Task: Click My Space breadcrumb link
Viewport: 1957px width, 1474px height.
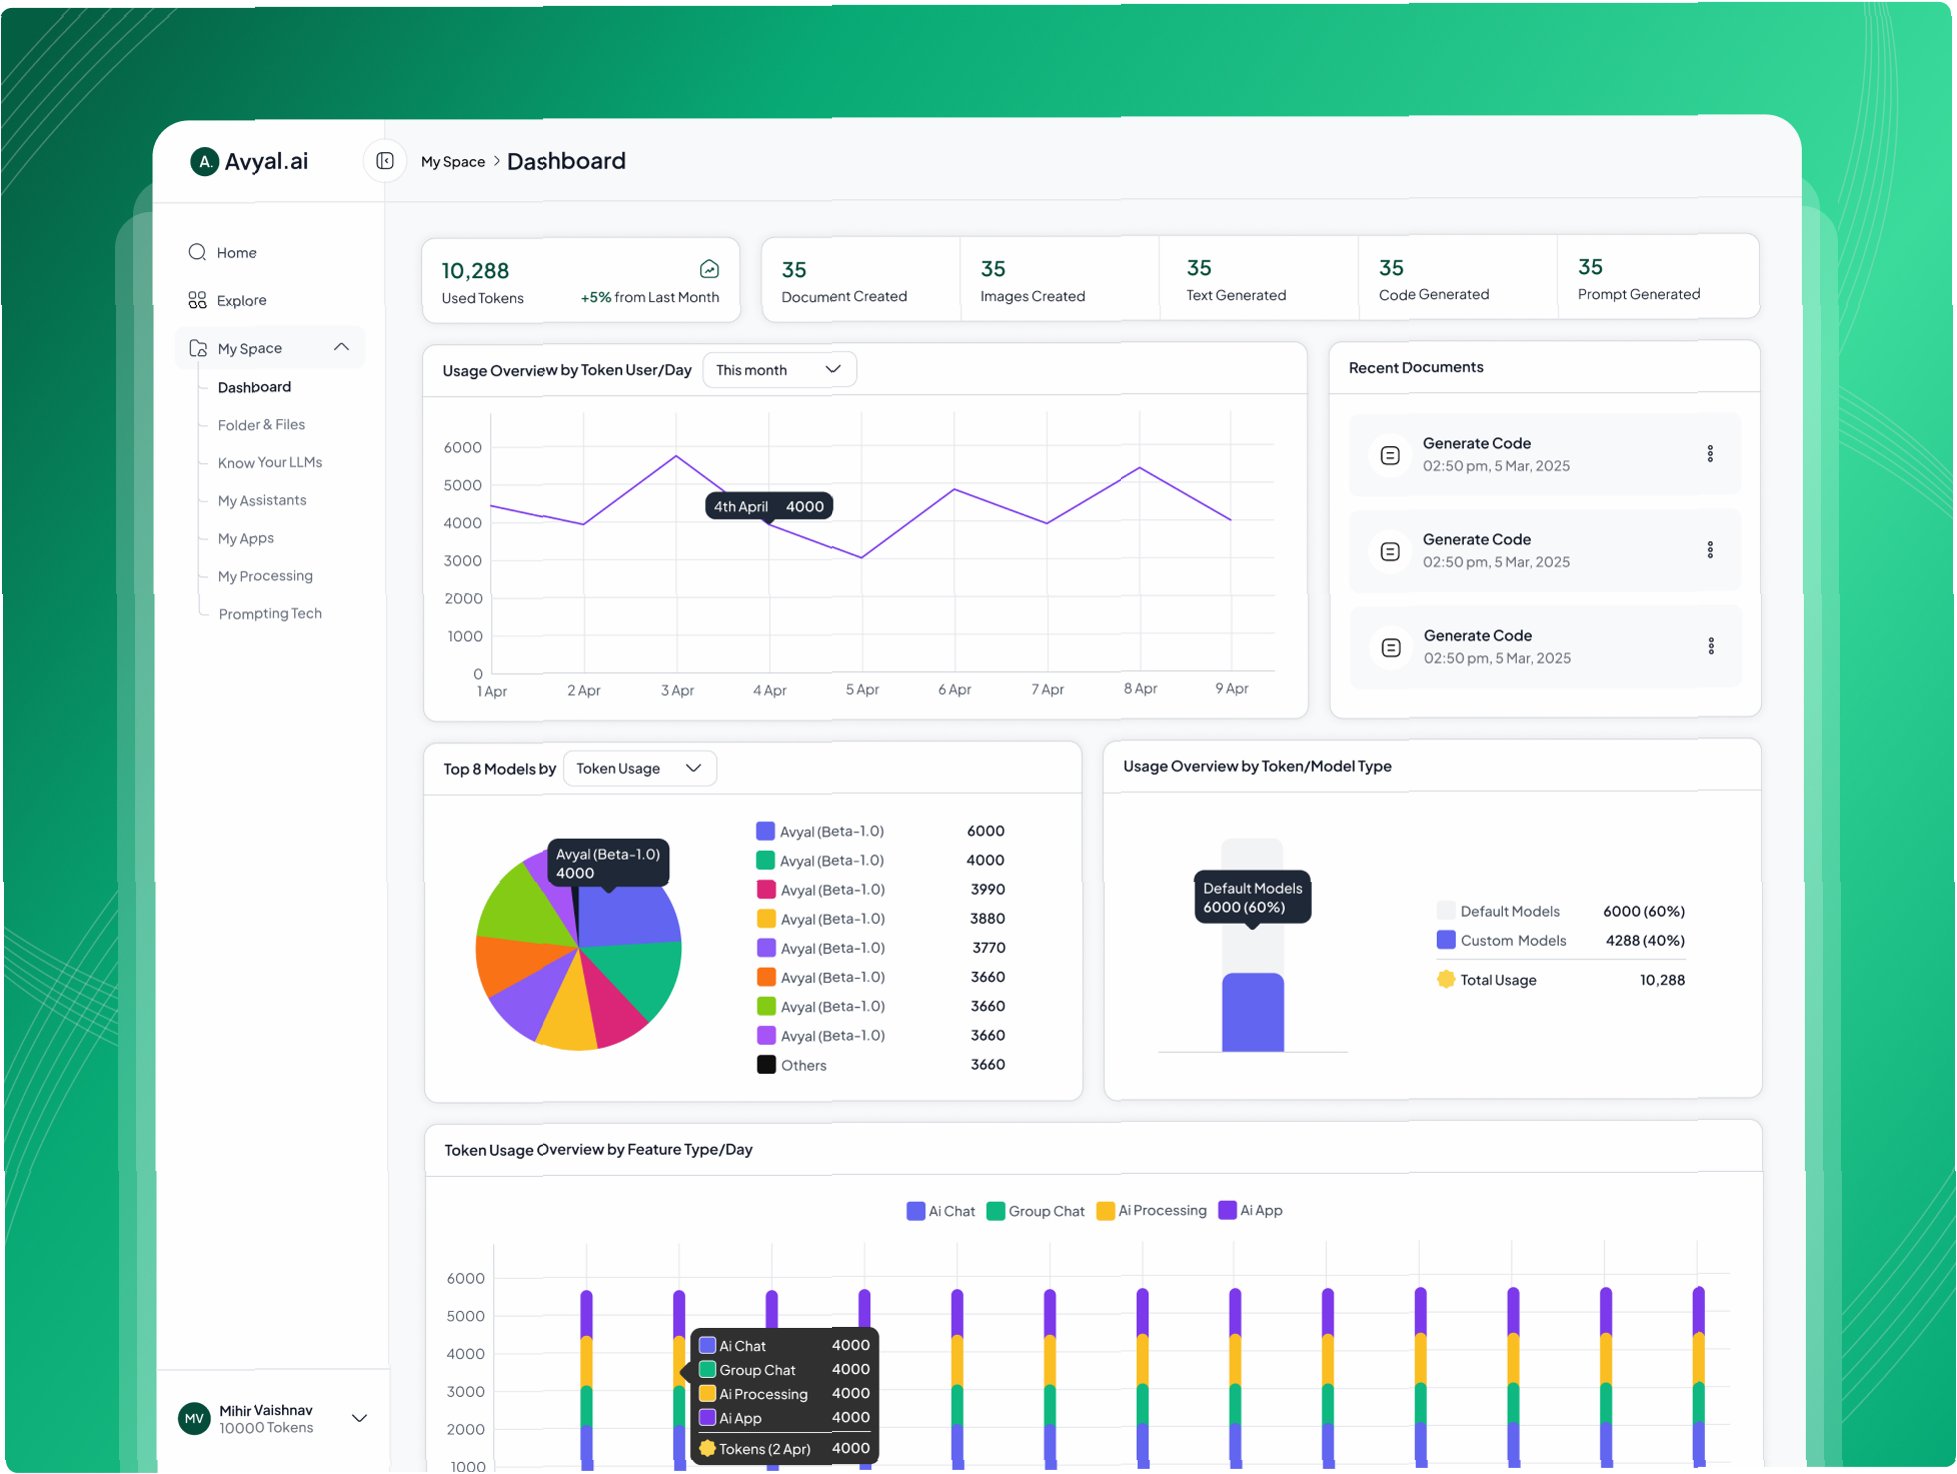Action: coord(453,162)
